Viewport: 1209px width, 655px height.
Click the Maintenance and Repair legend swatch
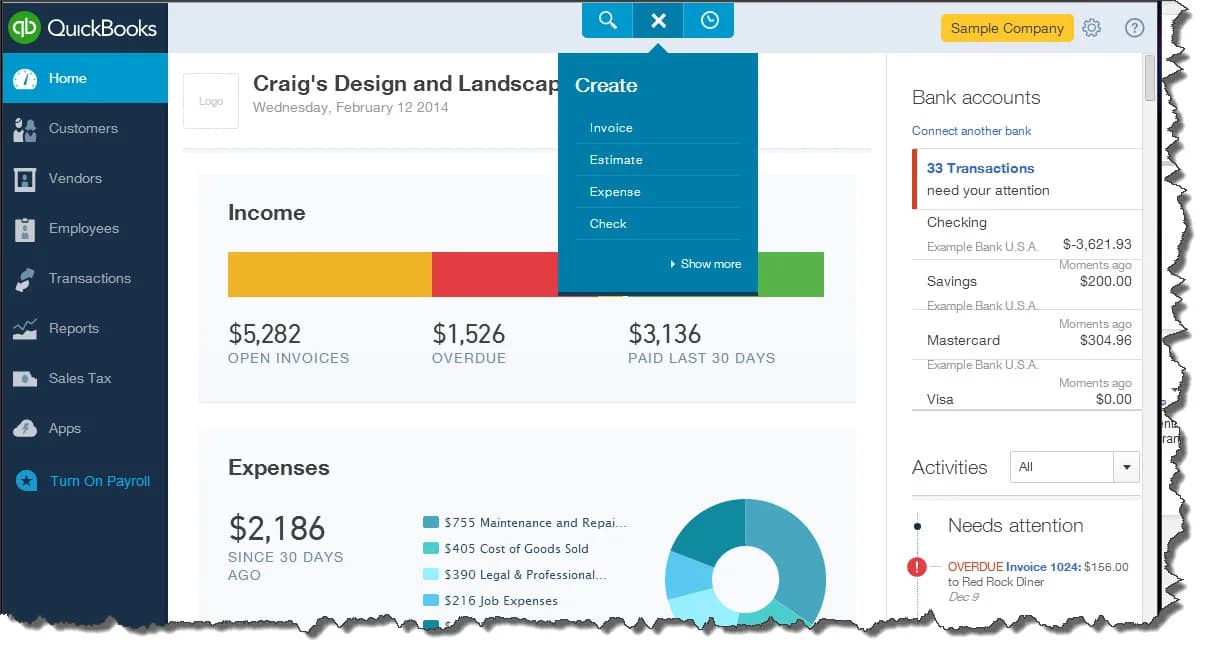pos(431,522)
